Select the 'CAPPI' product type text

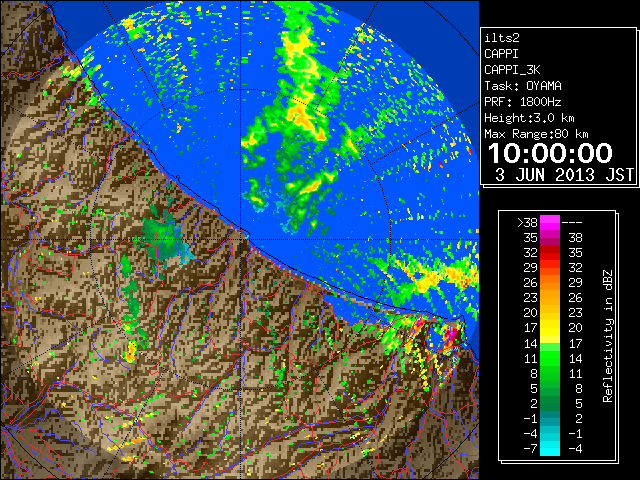(501, 54)
